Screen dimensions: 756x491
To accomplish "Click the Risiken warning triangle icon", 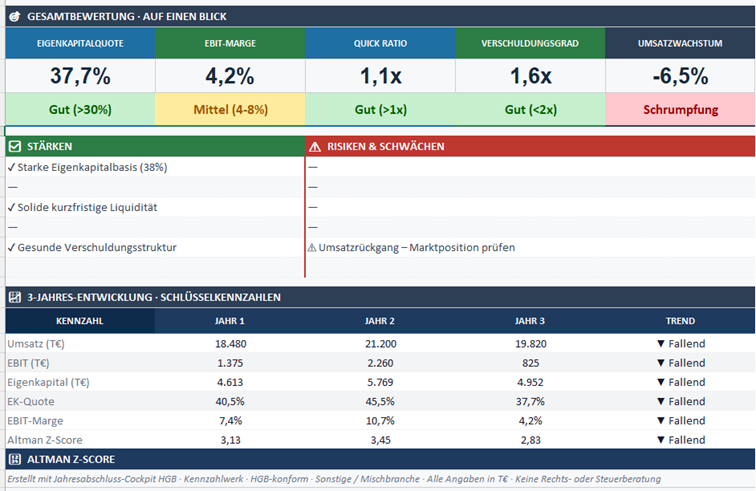I will coord(315,147).
